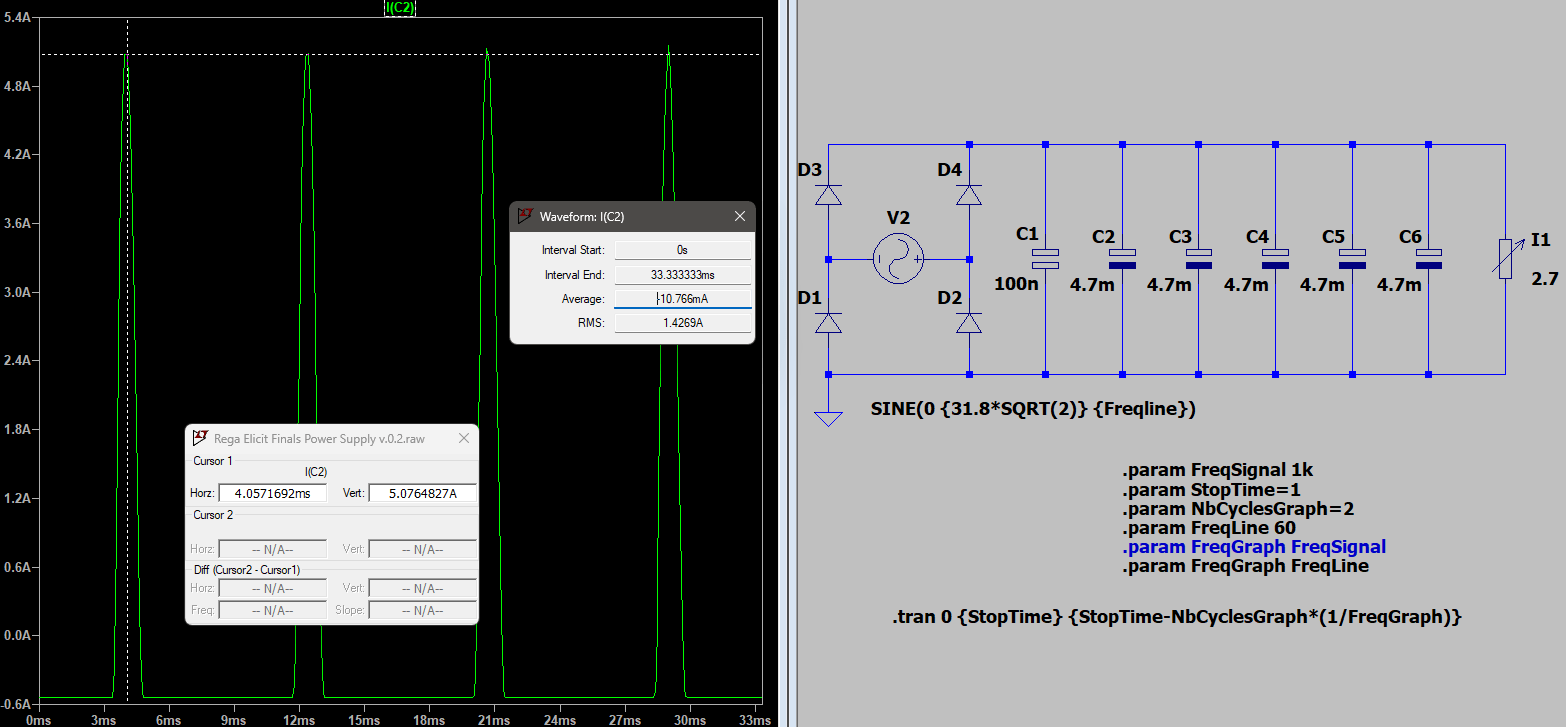Click Cursor 2 Vert N/A field
The image size is (1566, 727).
(x=422, y=549)
